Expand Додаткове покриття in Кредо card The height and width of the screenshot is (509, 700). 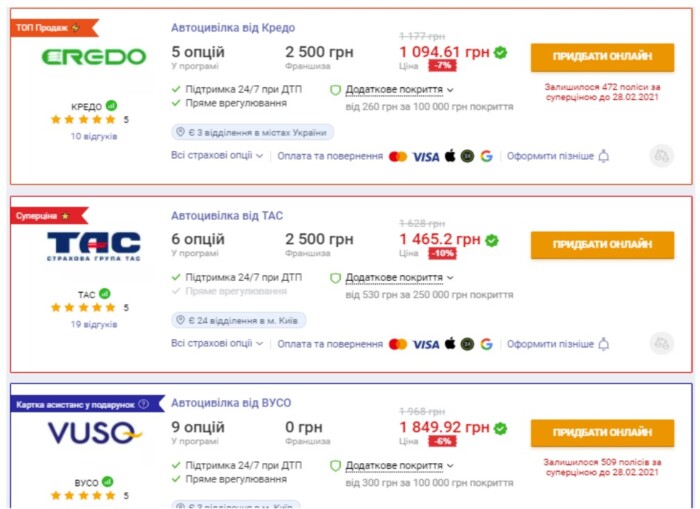400,89
